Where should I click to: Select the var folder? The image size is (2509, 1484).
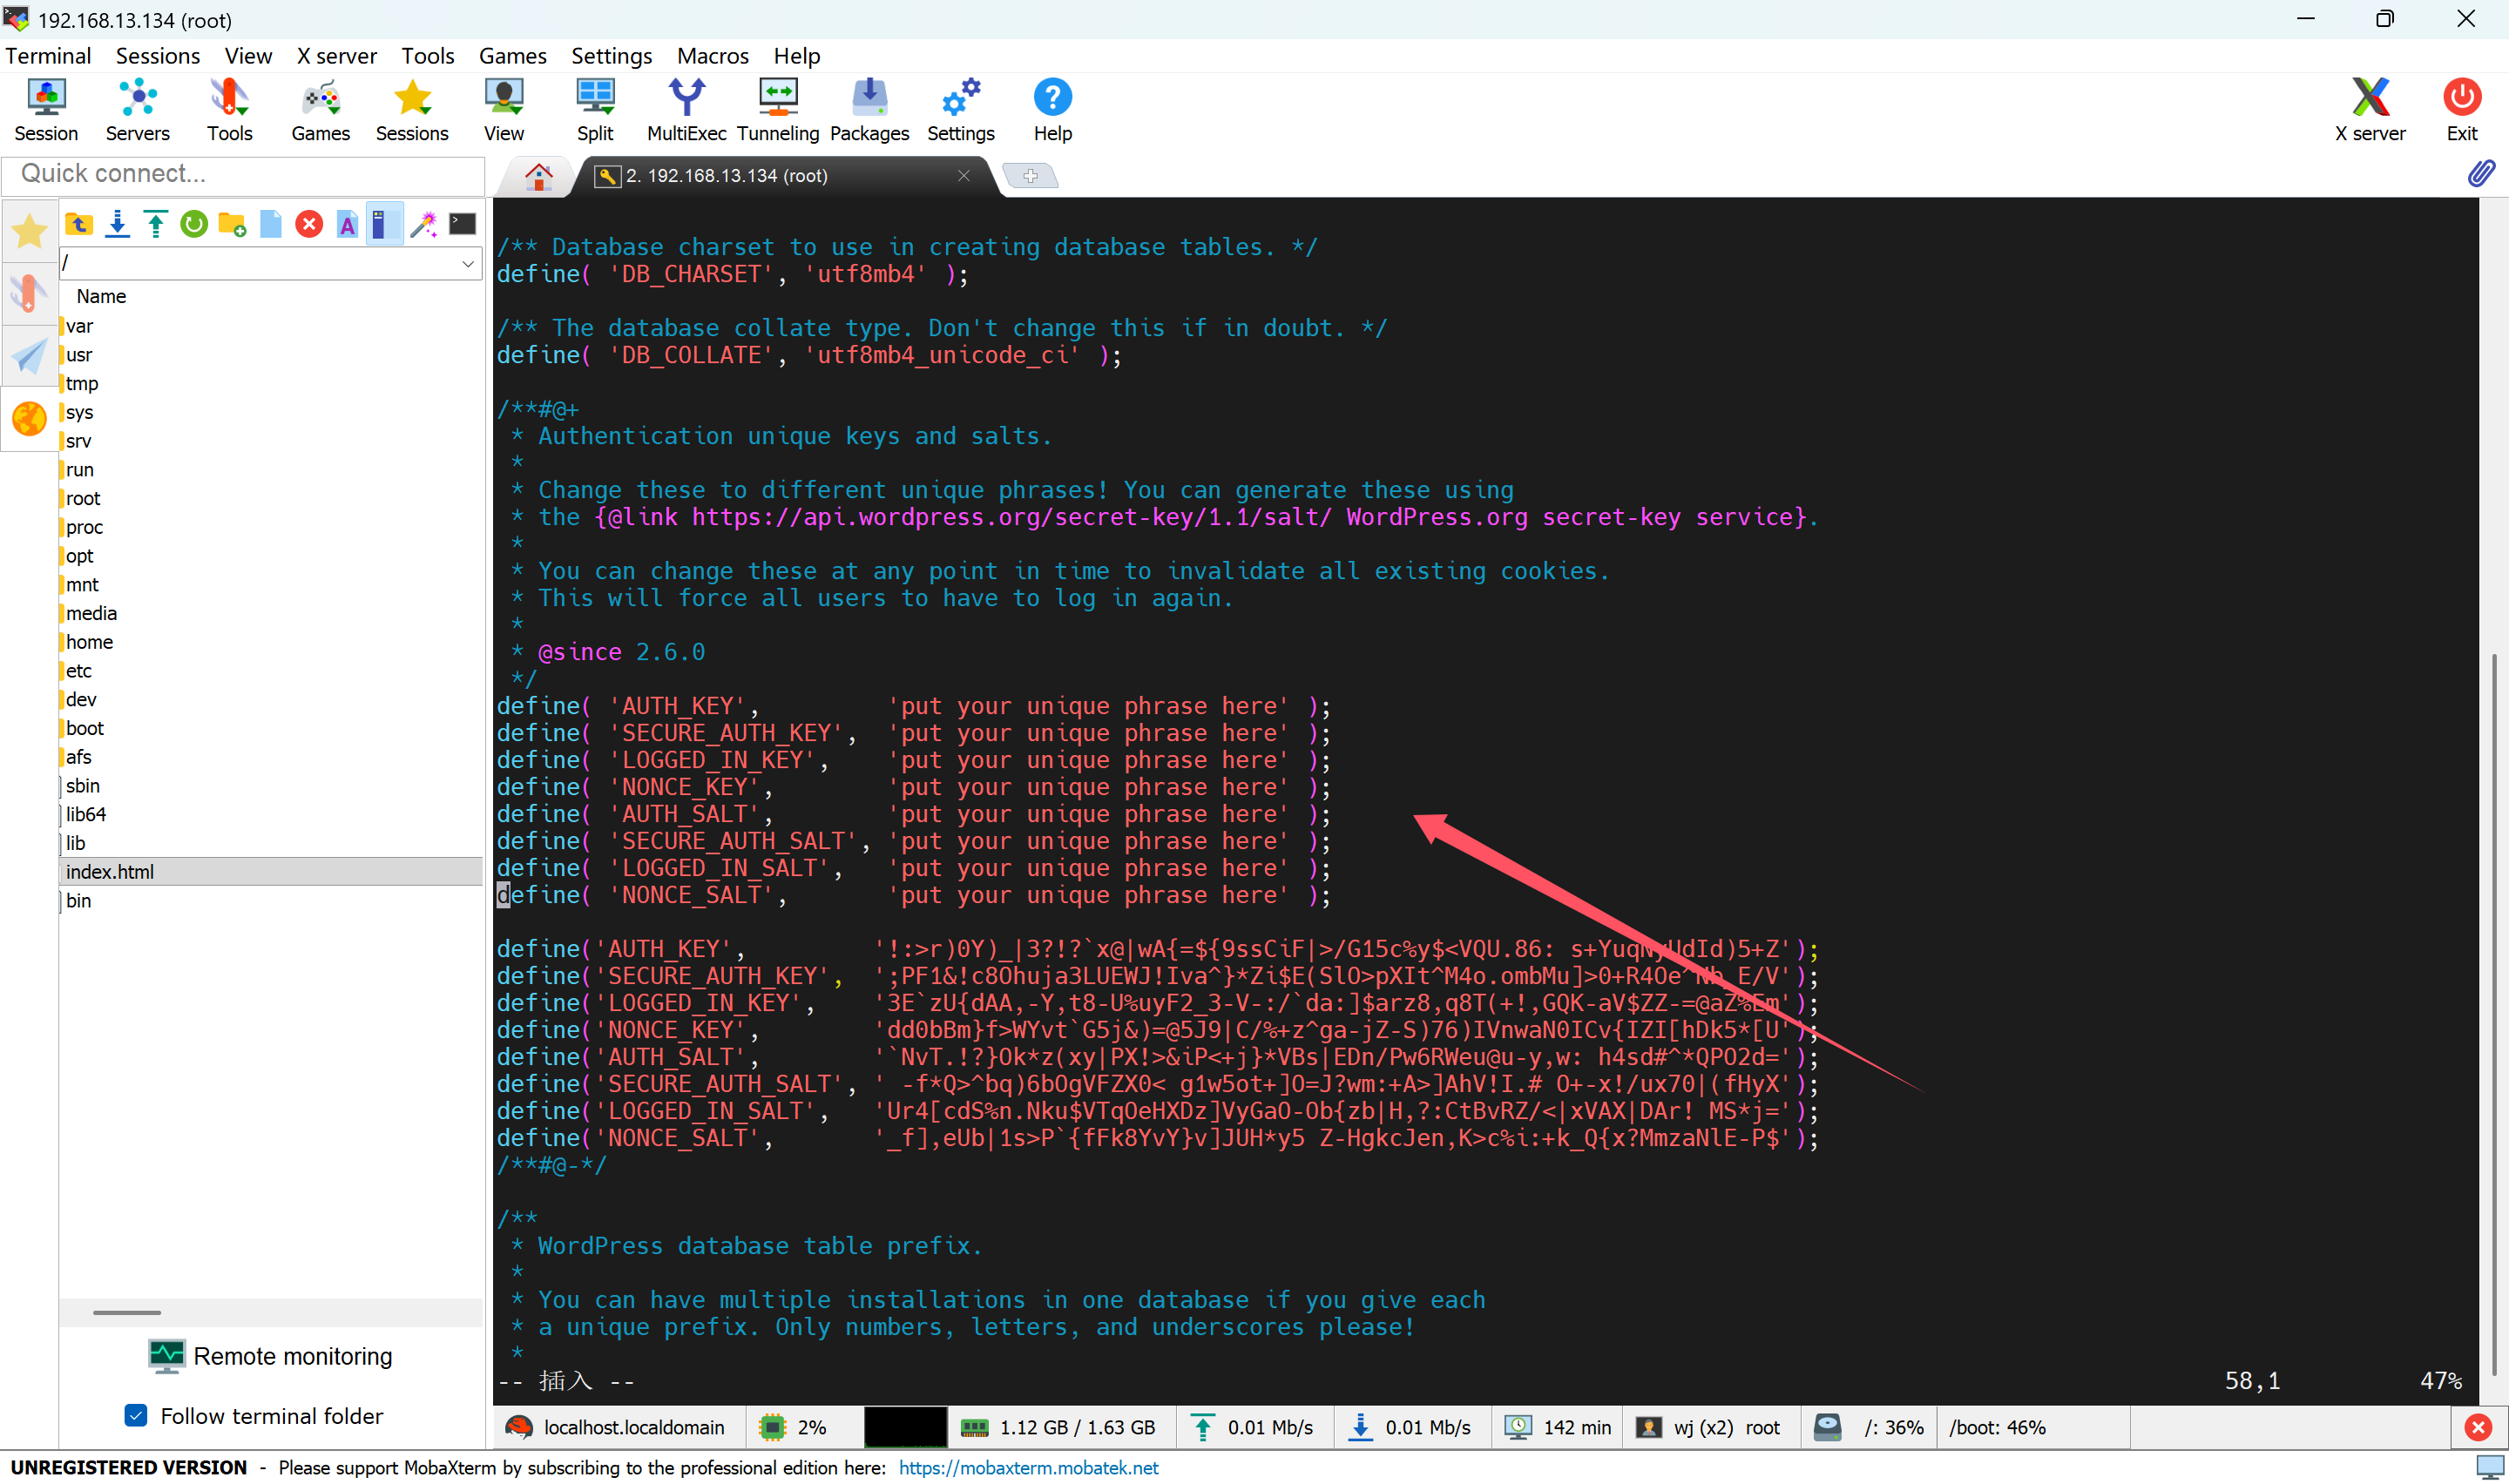[x=79, y=326]
